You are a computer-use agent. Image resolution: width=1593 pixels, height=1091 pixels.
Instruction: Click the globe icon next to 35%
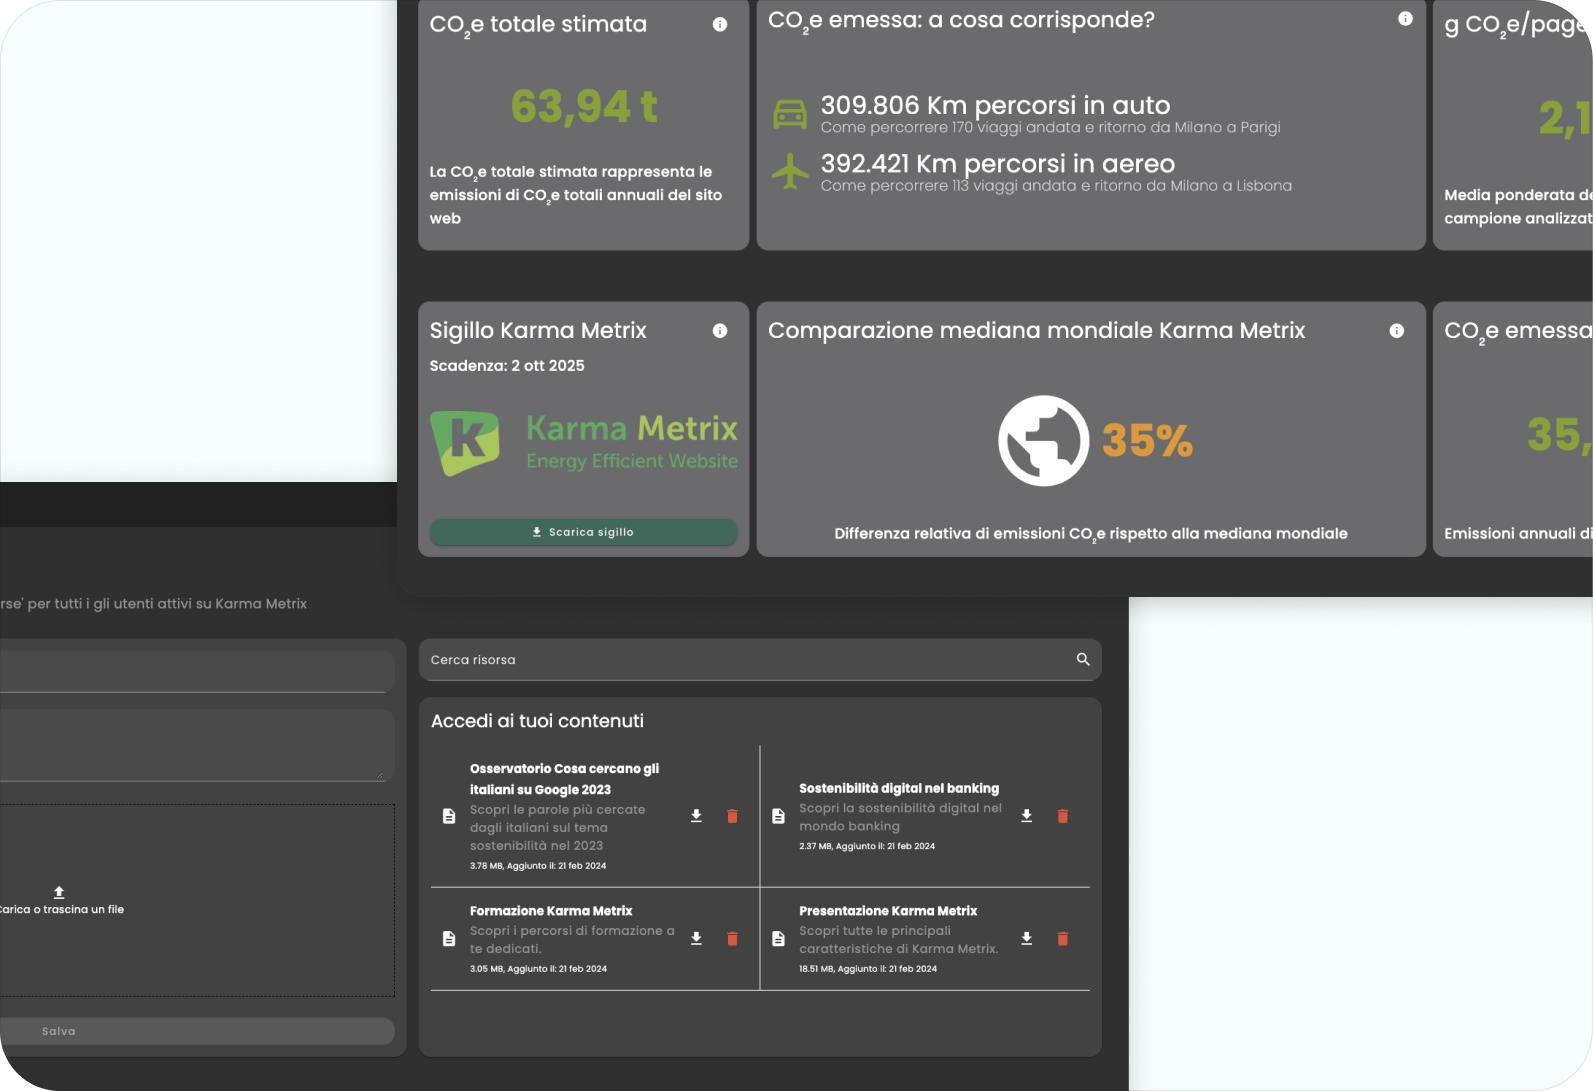pos(1043,441)
